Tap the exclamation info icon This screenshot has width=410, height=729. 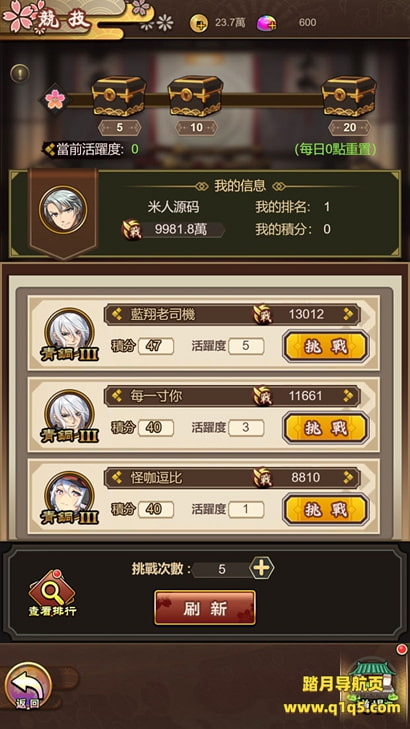pos(20,73)
